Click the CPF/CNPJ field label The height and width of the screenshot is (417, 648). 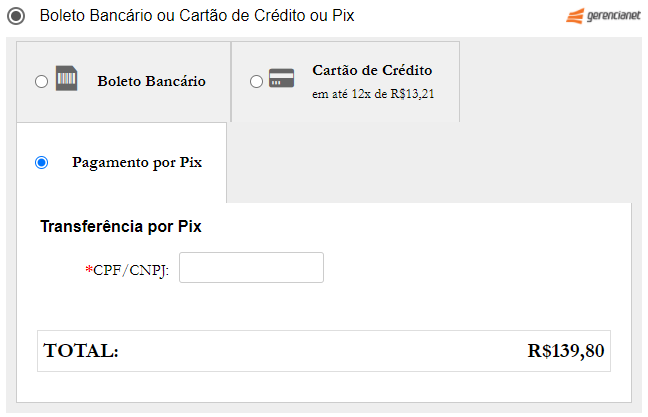[131, 270]
